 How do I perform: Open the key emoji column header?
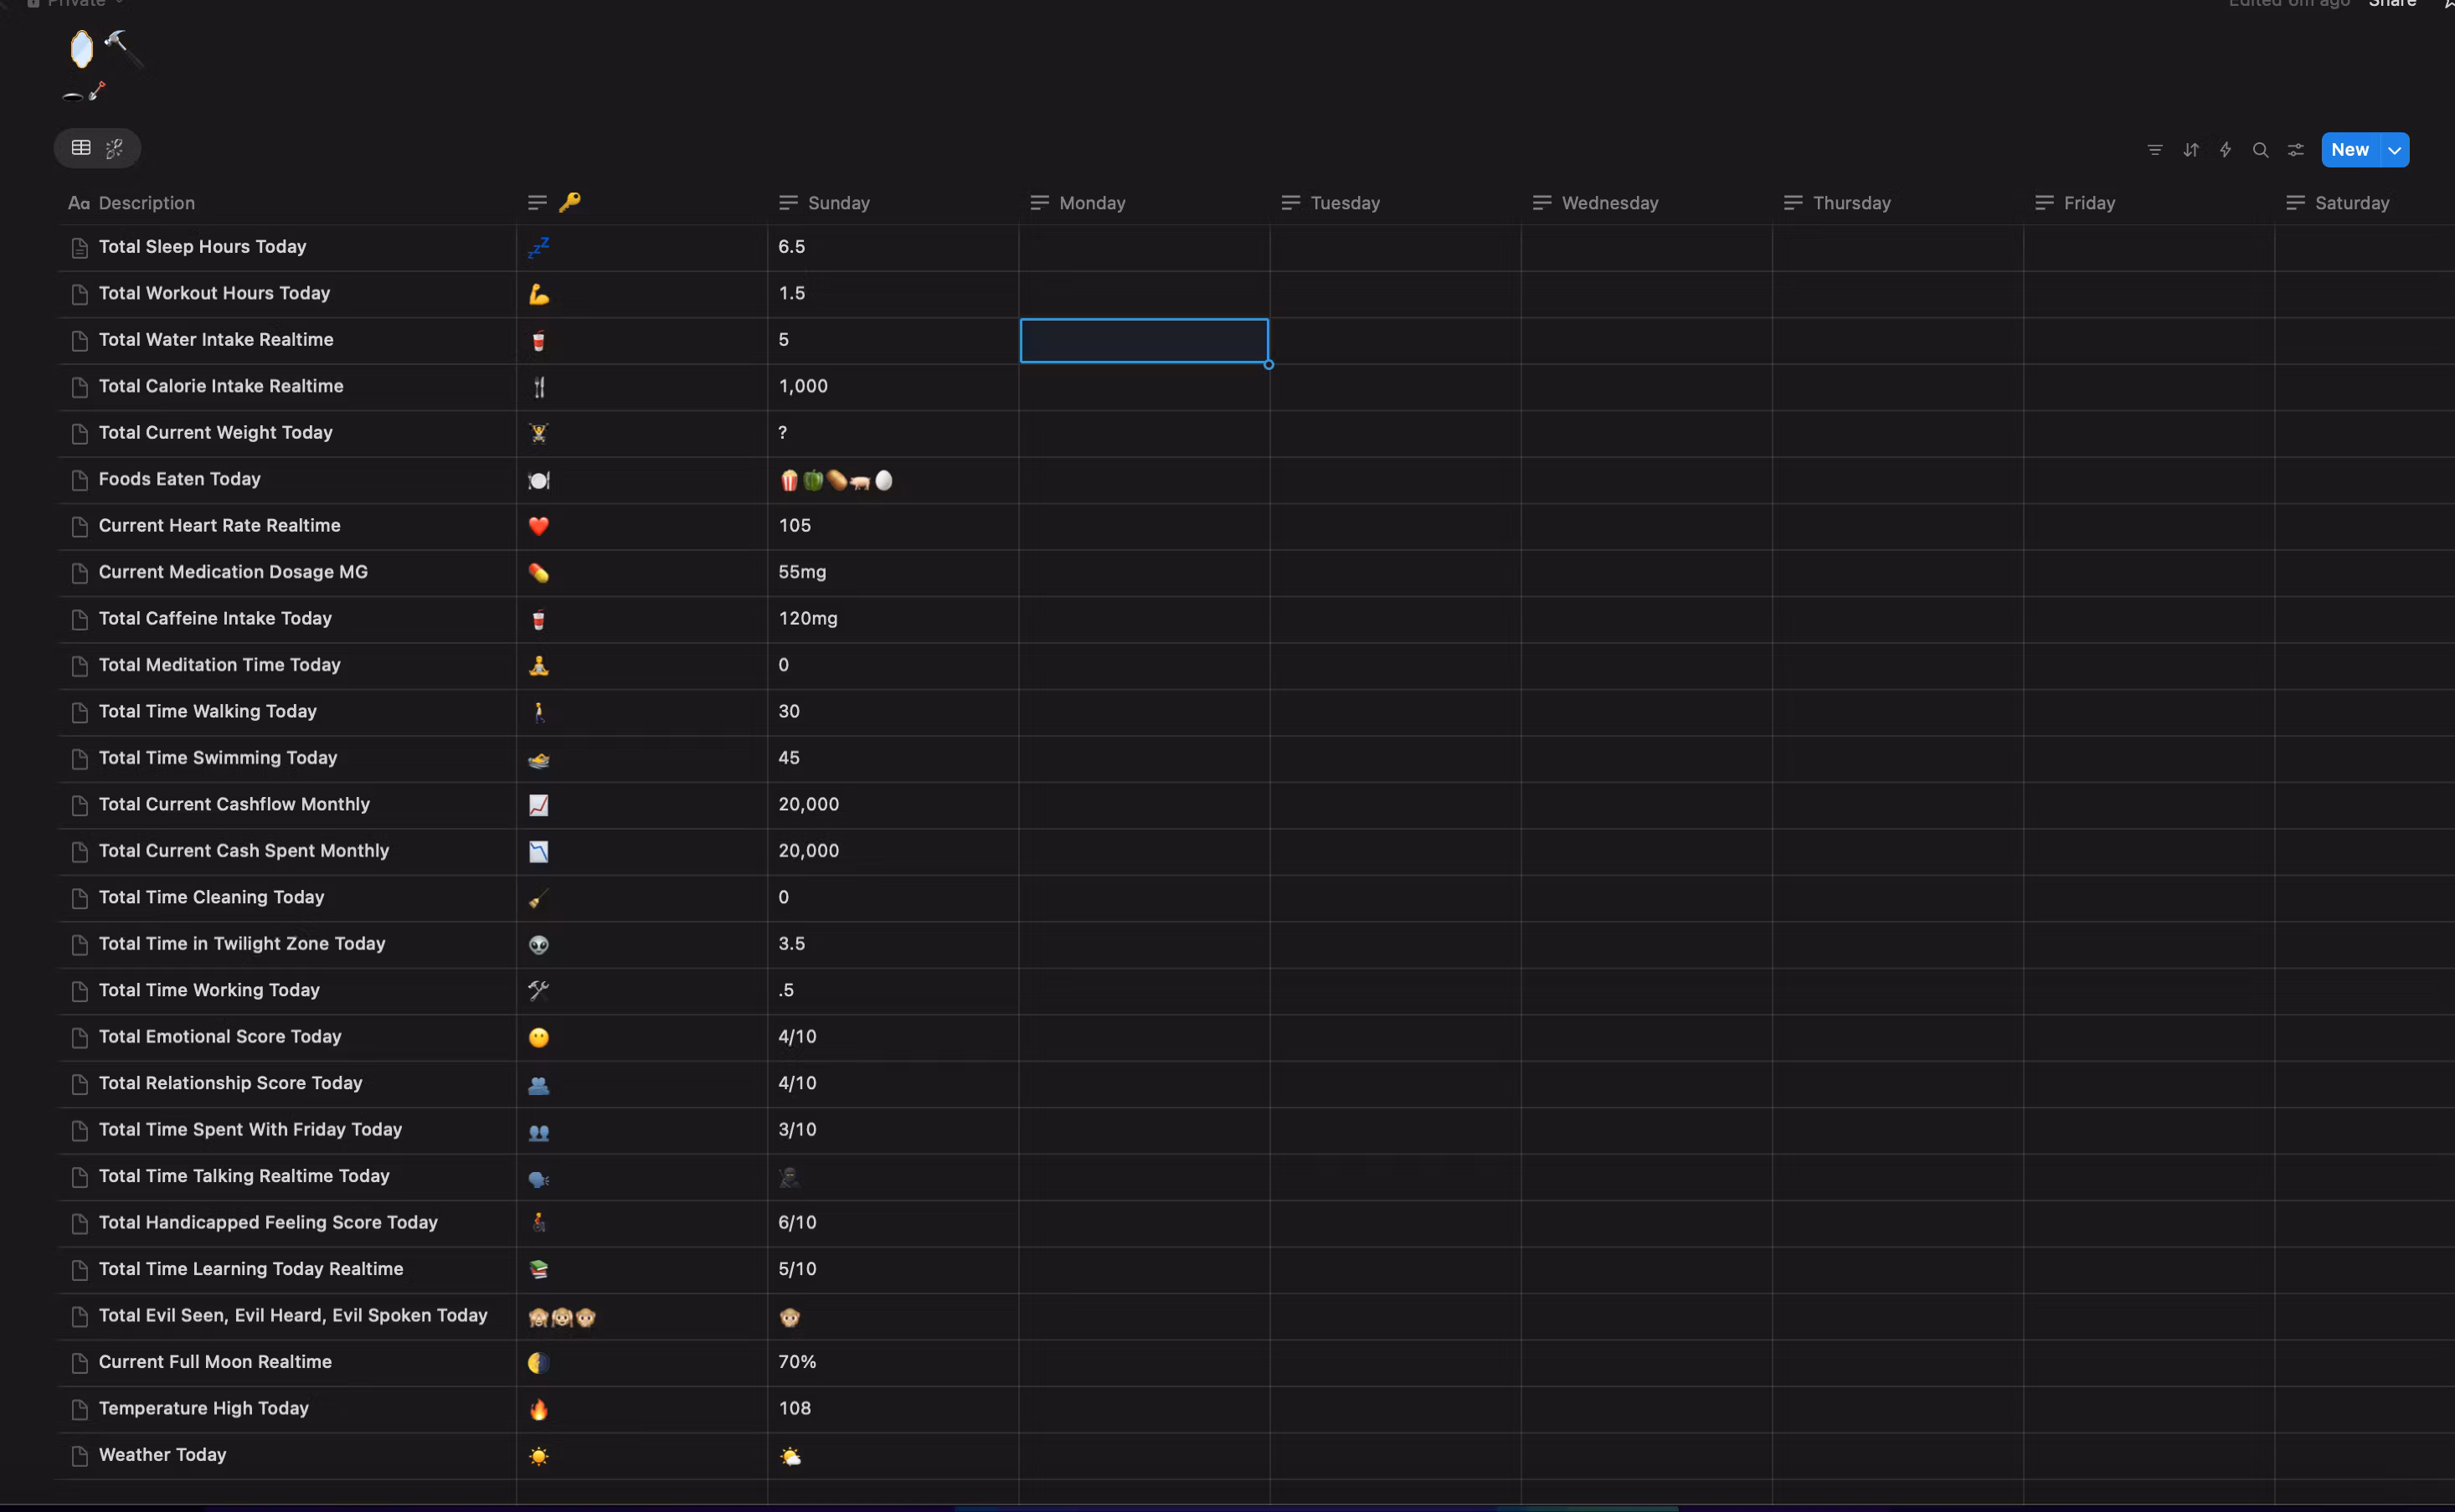[568, 203]
